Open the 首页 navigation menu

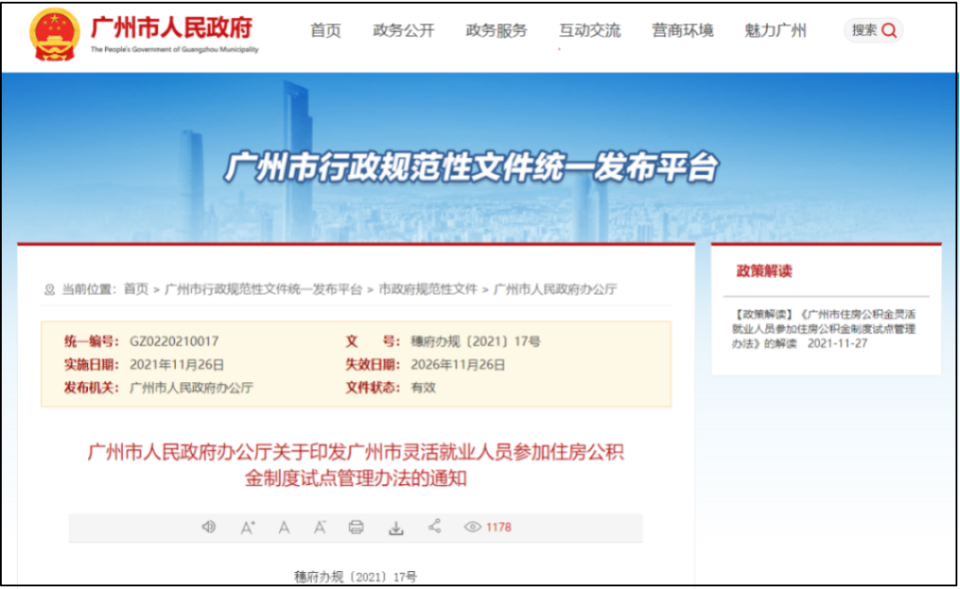(326, 31)
